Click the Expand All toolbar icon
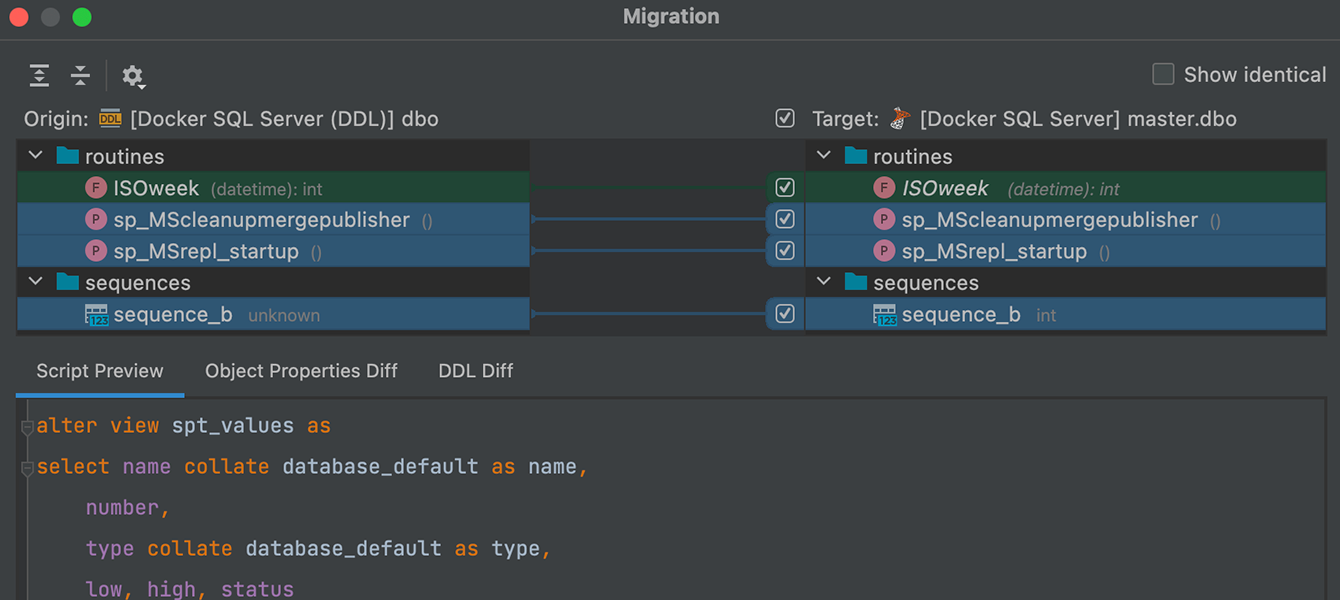 coord(39,75)
